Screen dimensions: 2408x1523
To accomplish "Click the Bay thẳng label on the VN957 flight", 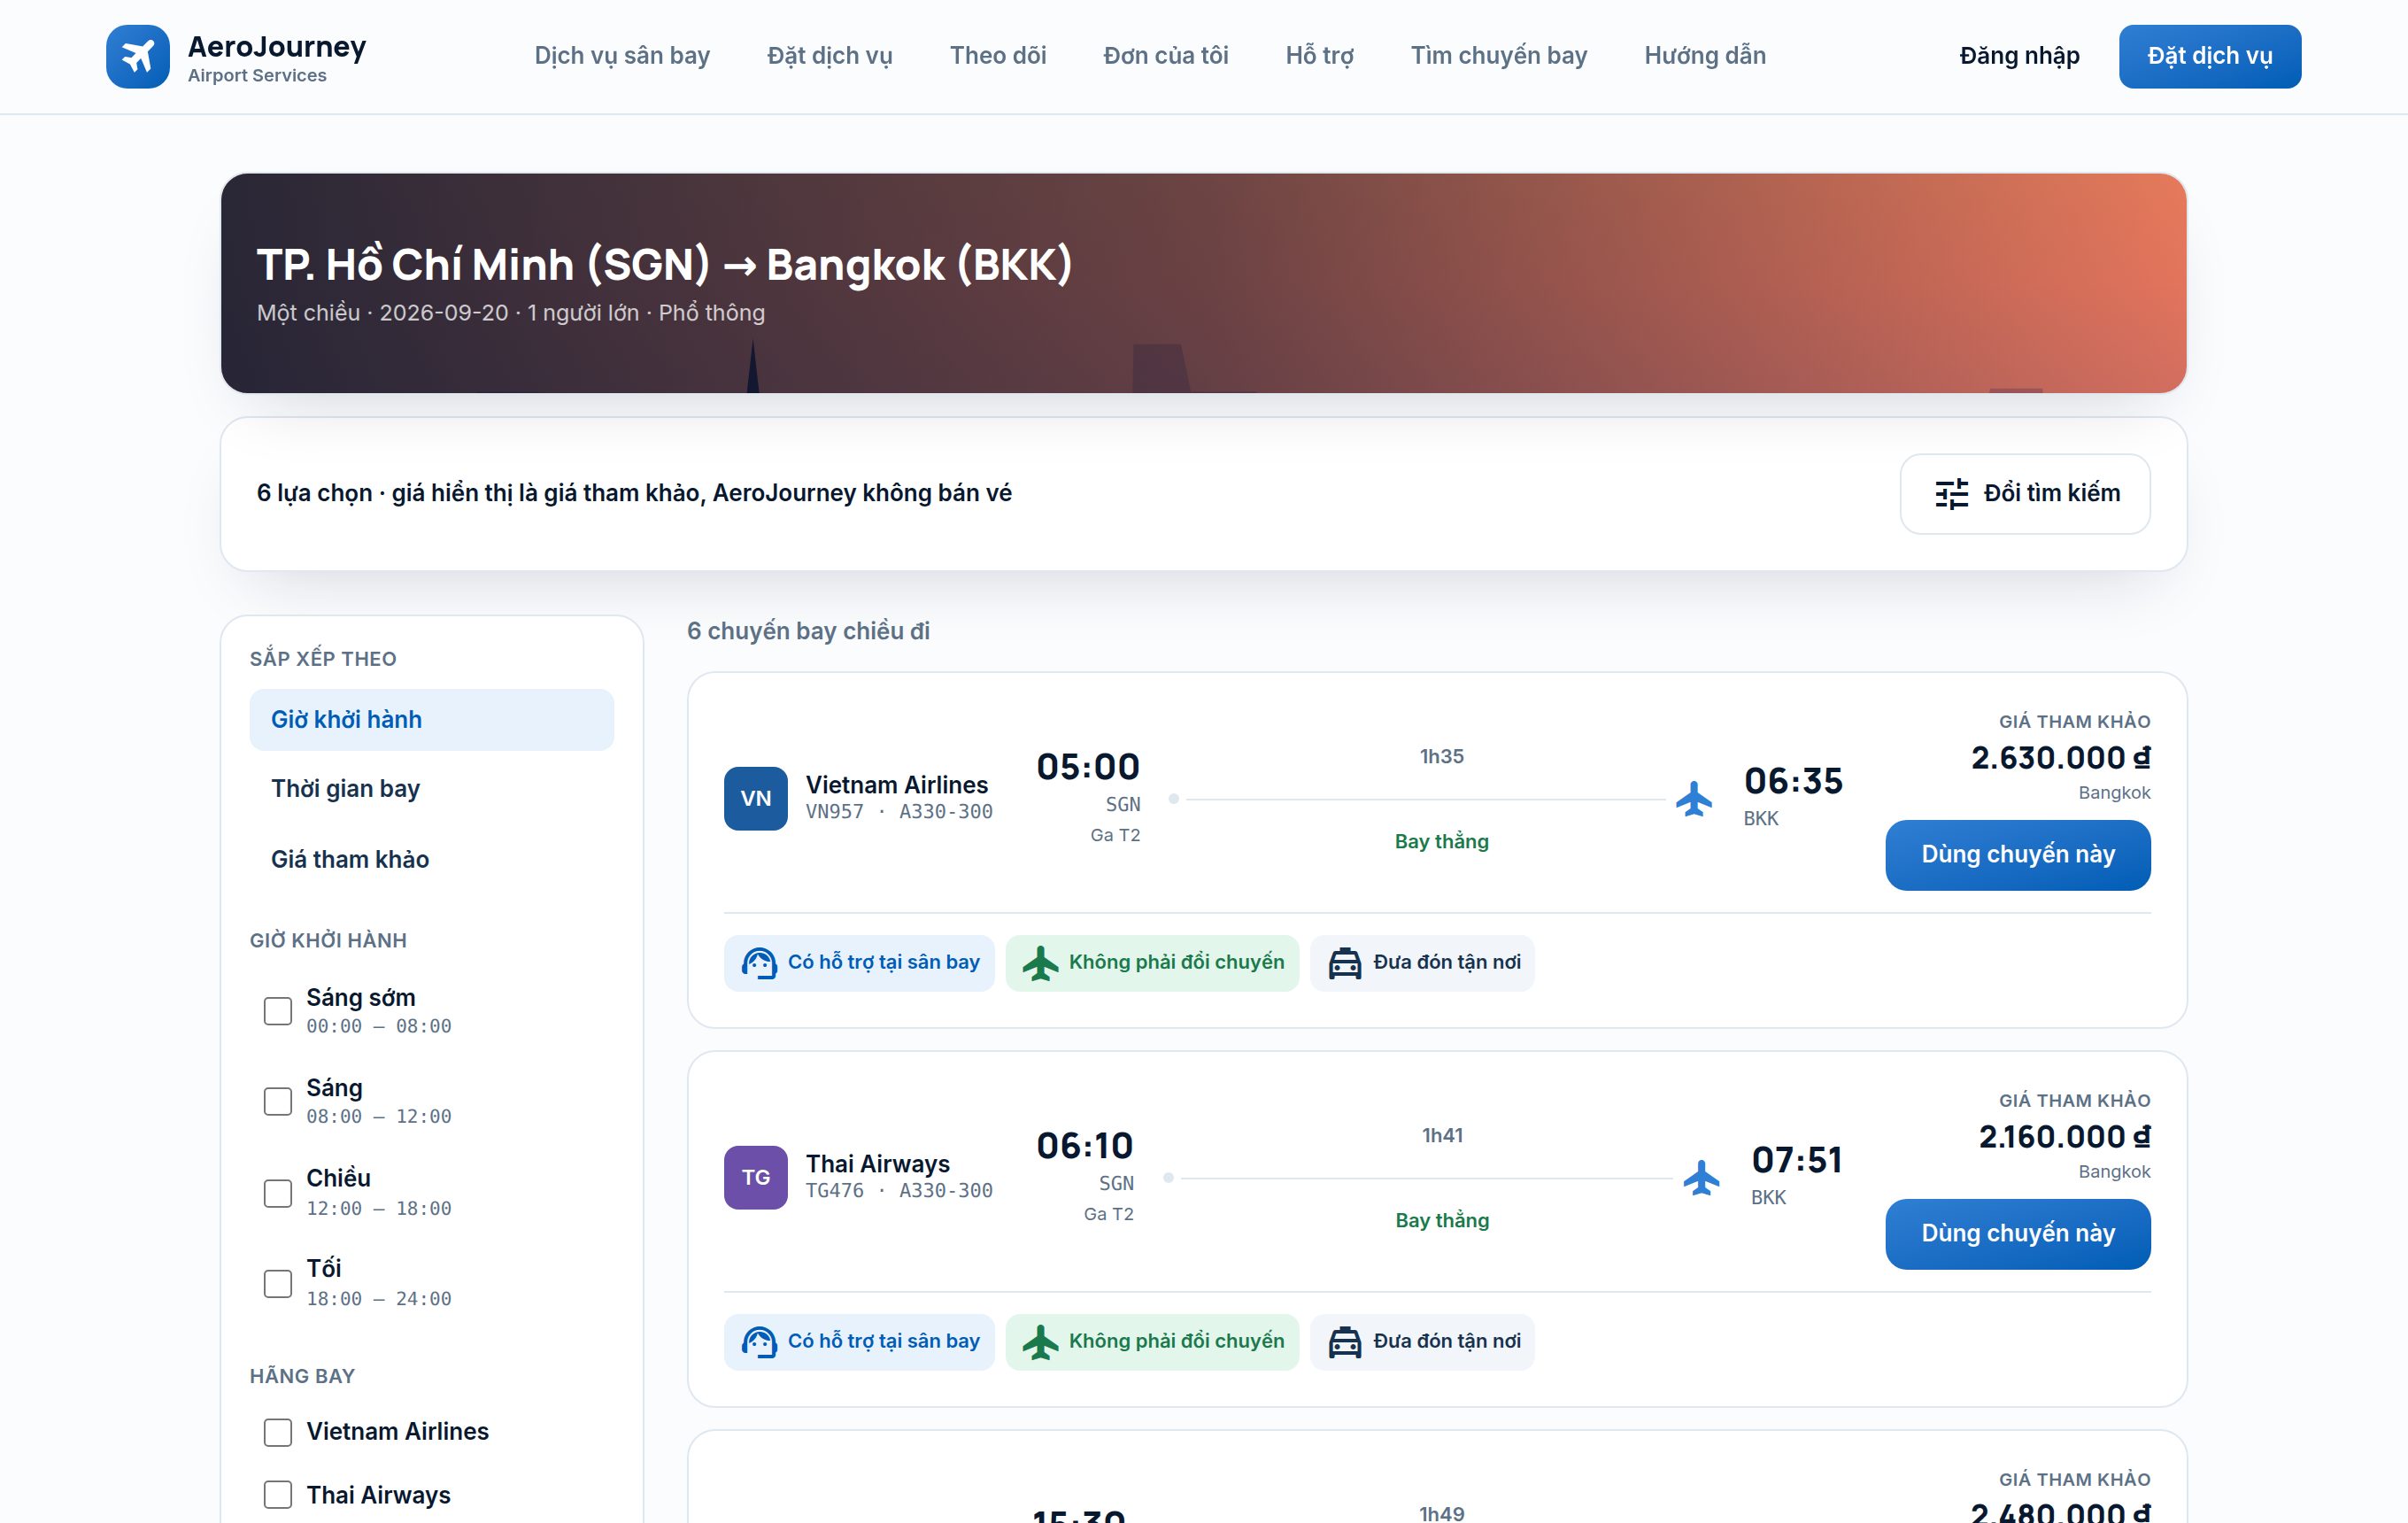I will (x=1442, y=842).
